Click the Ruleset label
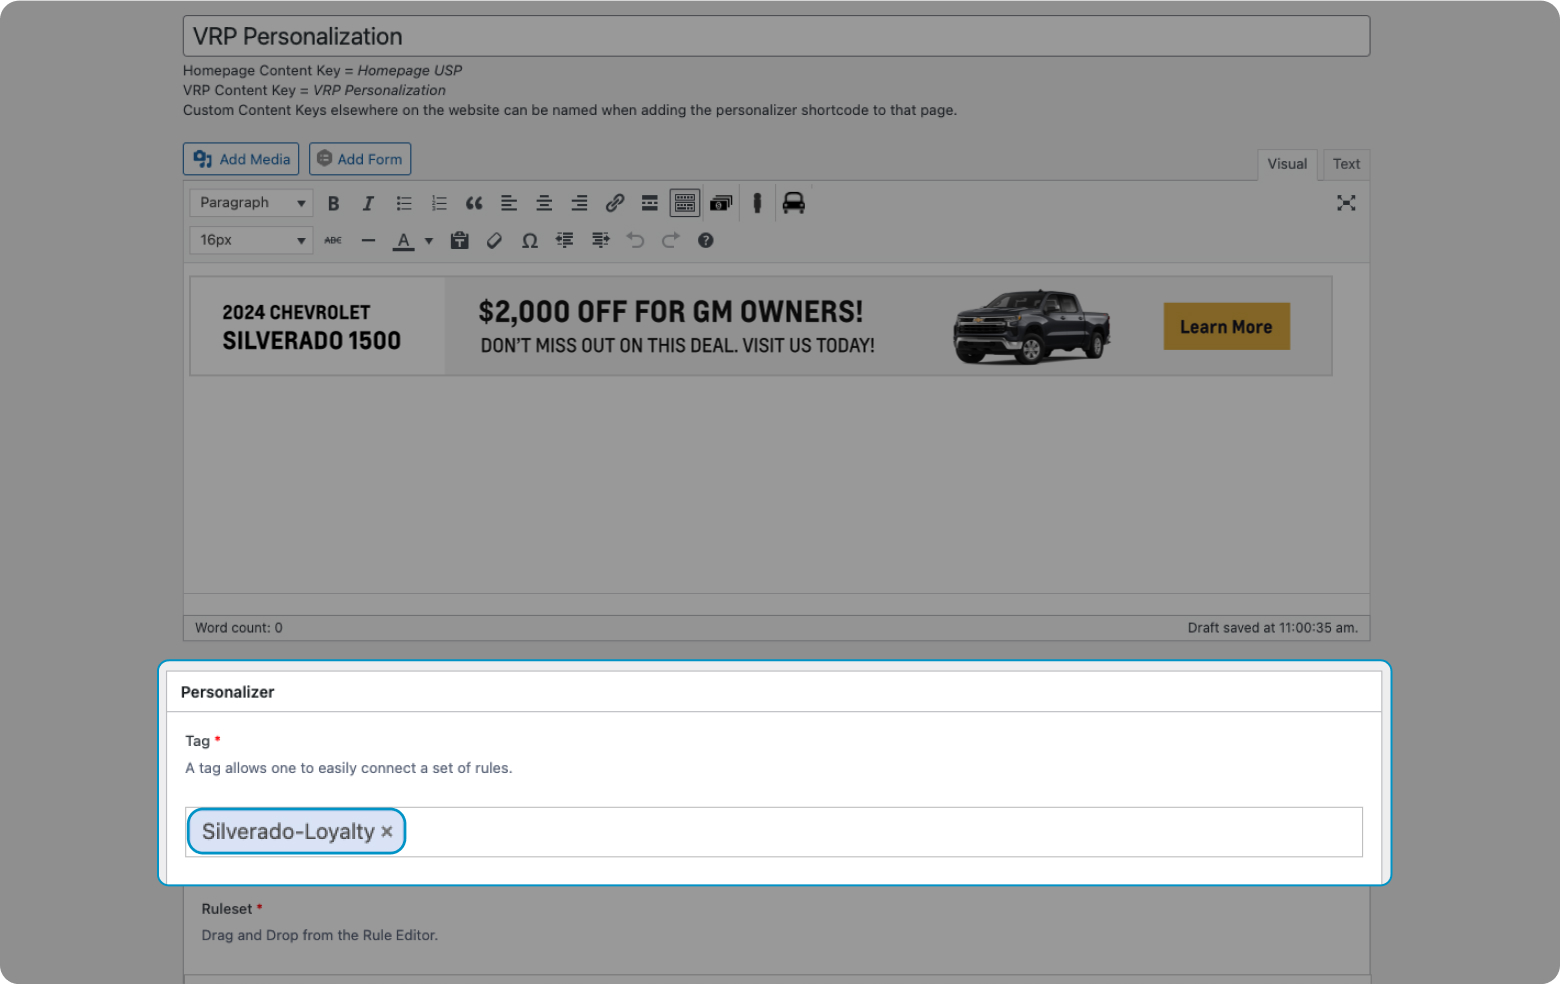The width and height of the screenshot is (1560, 984). (227, 909)
